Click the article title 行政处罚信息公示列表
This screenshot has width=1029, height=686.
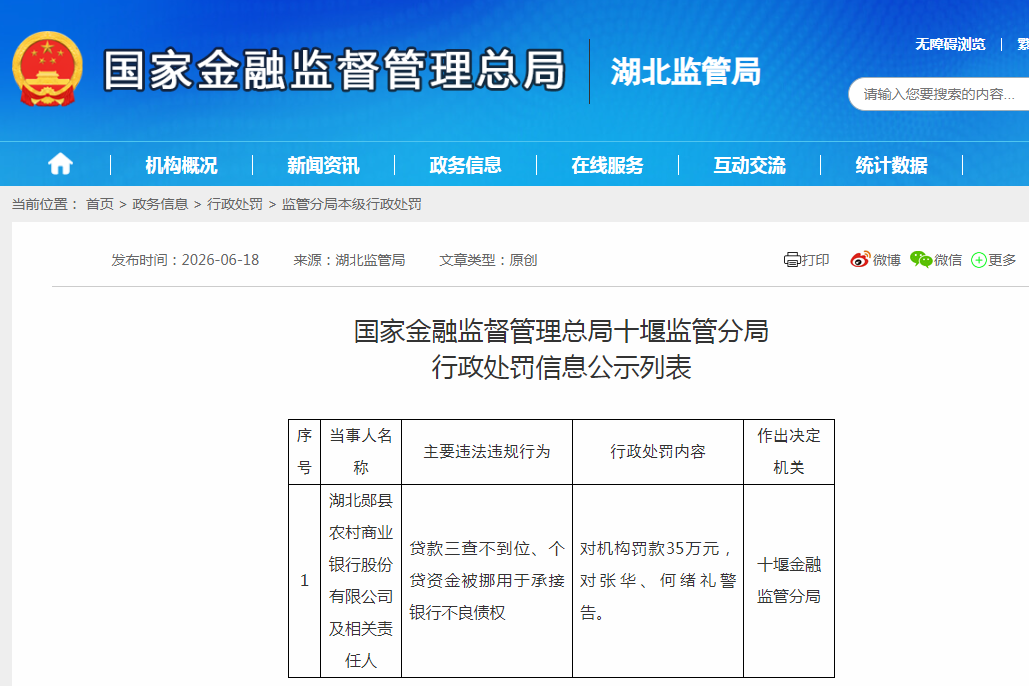(x=561, y=368)
